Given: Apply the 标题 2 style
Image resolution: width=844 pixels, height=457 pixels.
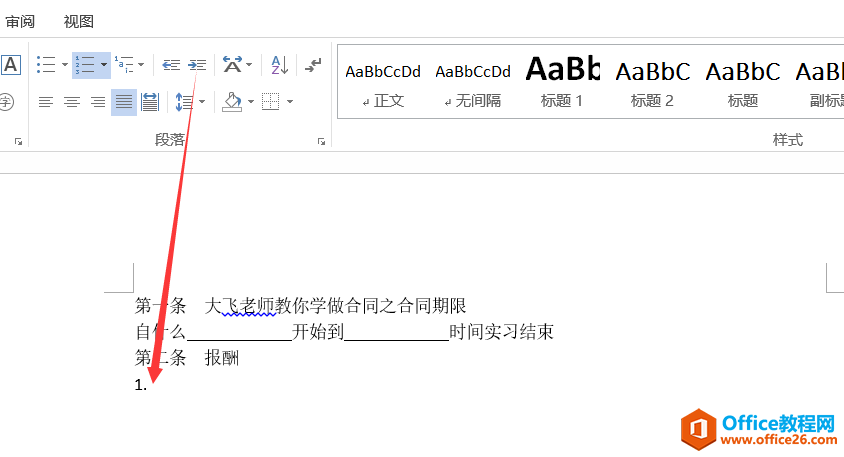Looking at the screenshot, I should tap(652, 82).
